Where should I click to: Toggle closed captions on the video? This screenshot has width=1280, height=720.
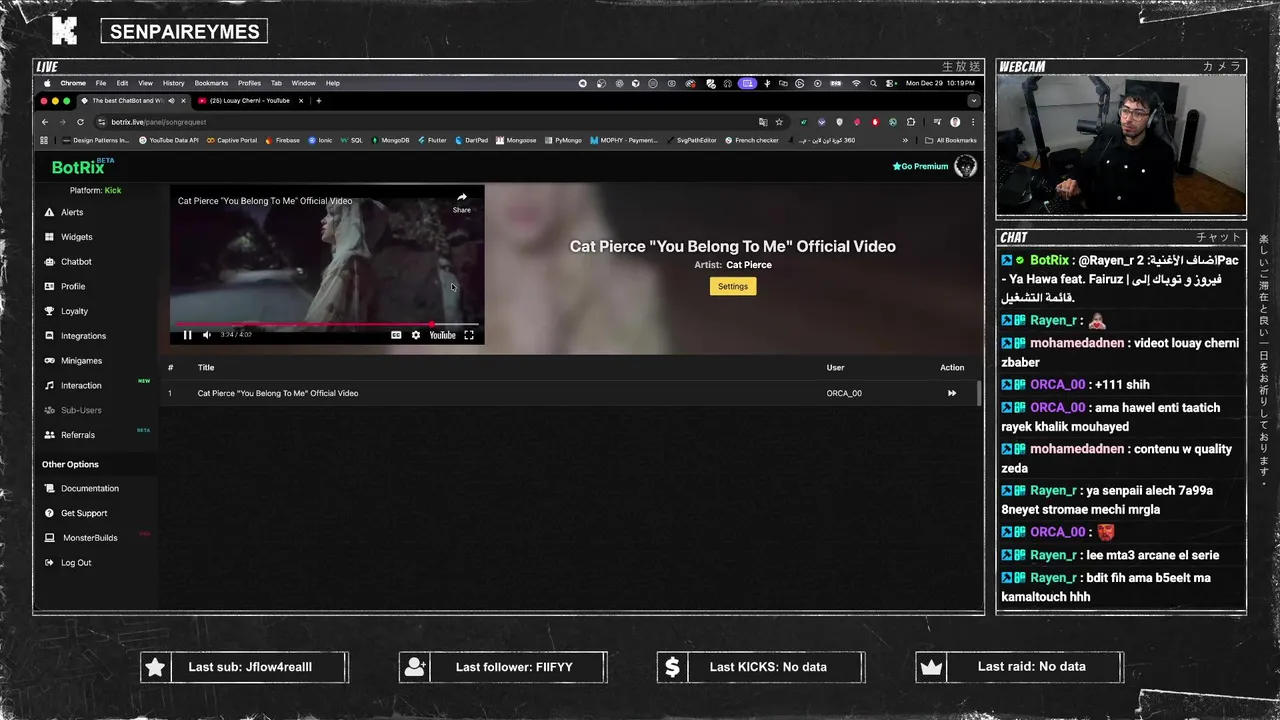point(396,335)
